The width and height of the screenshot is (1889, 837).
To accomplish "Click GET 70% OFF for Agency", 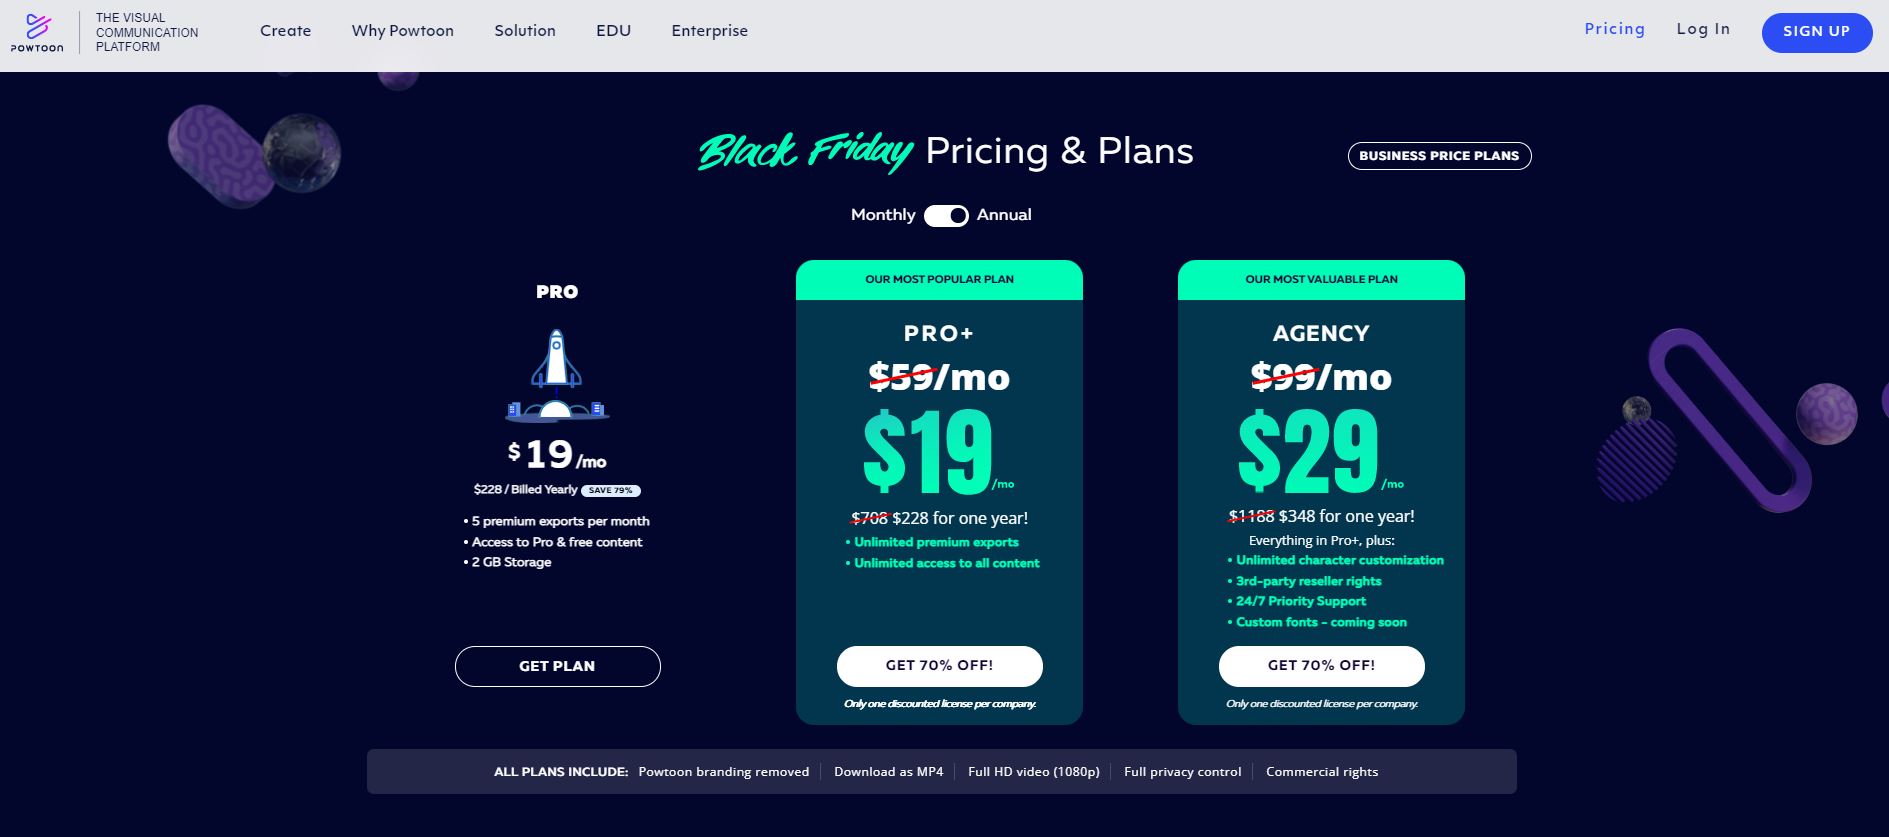I will [1322, 666].
